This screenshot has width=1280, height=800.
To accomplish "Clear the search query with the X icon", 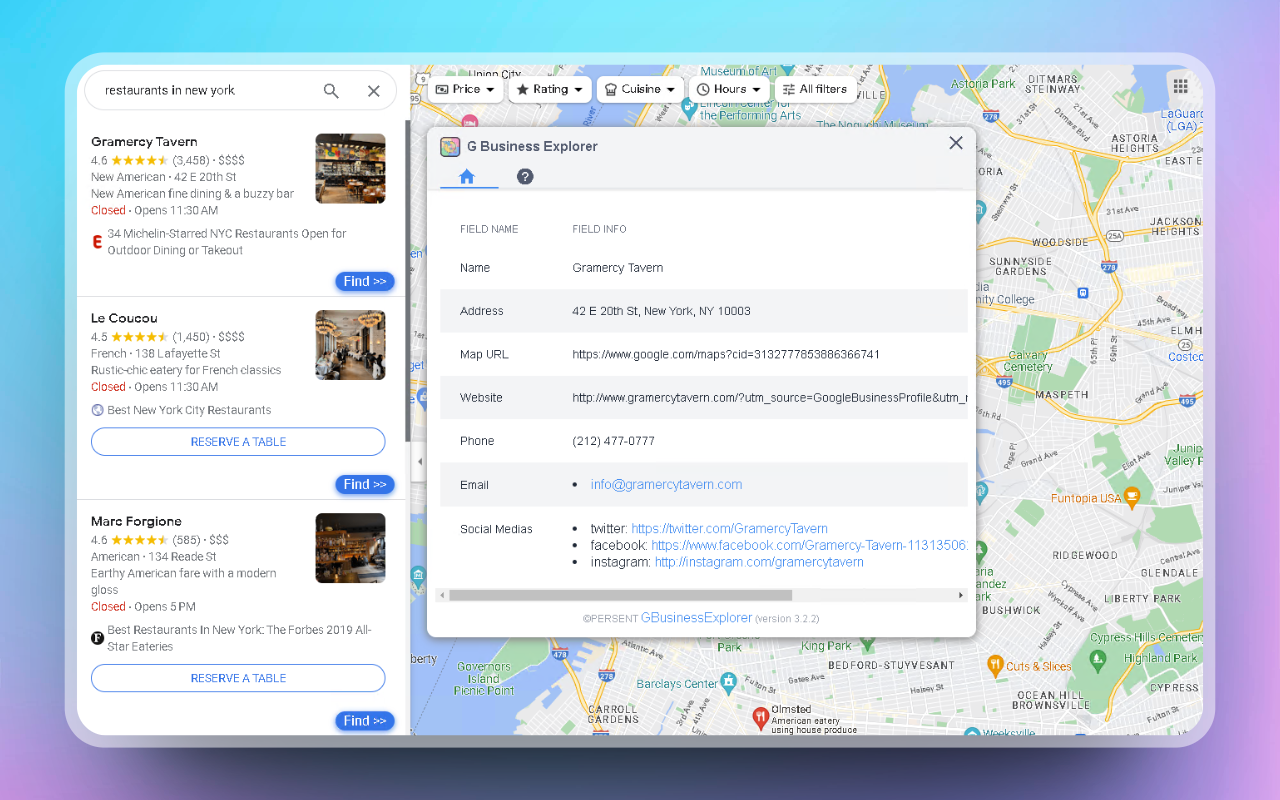I will click(x=373, y=90).
